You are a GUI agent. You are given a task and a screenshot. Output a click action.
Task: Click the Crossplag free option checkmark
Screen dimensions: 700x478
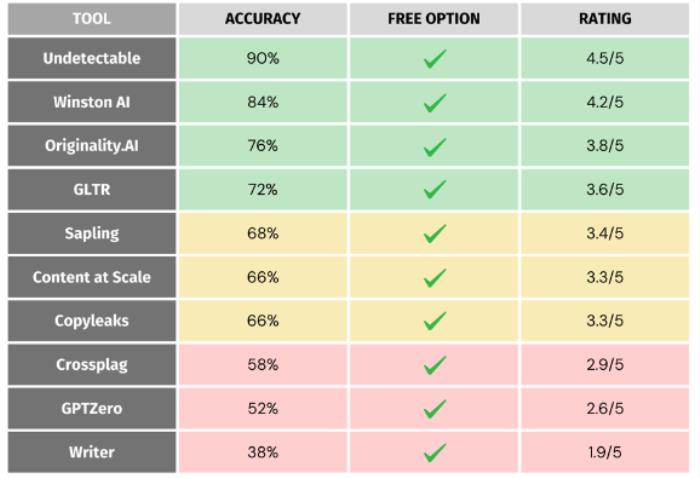(x=434, y=365)
